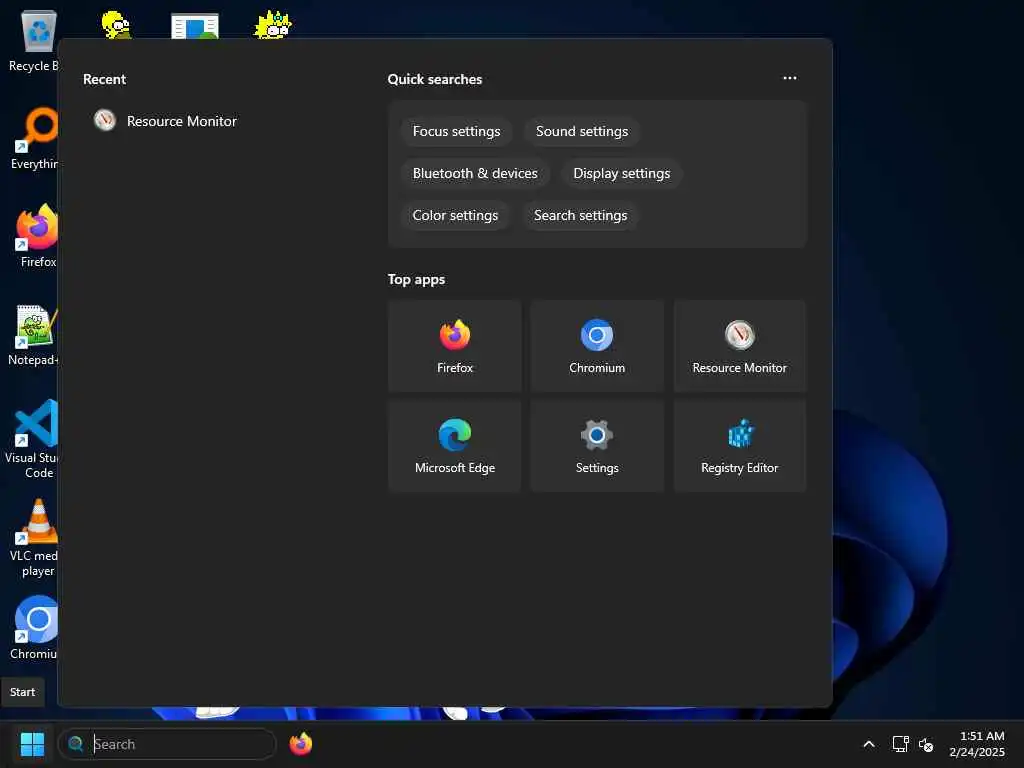Image resolution: width=1024 pixels, height=768 pixels.
Task: Open Focus settings quick search
Action: click(x=456, y=131)
